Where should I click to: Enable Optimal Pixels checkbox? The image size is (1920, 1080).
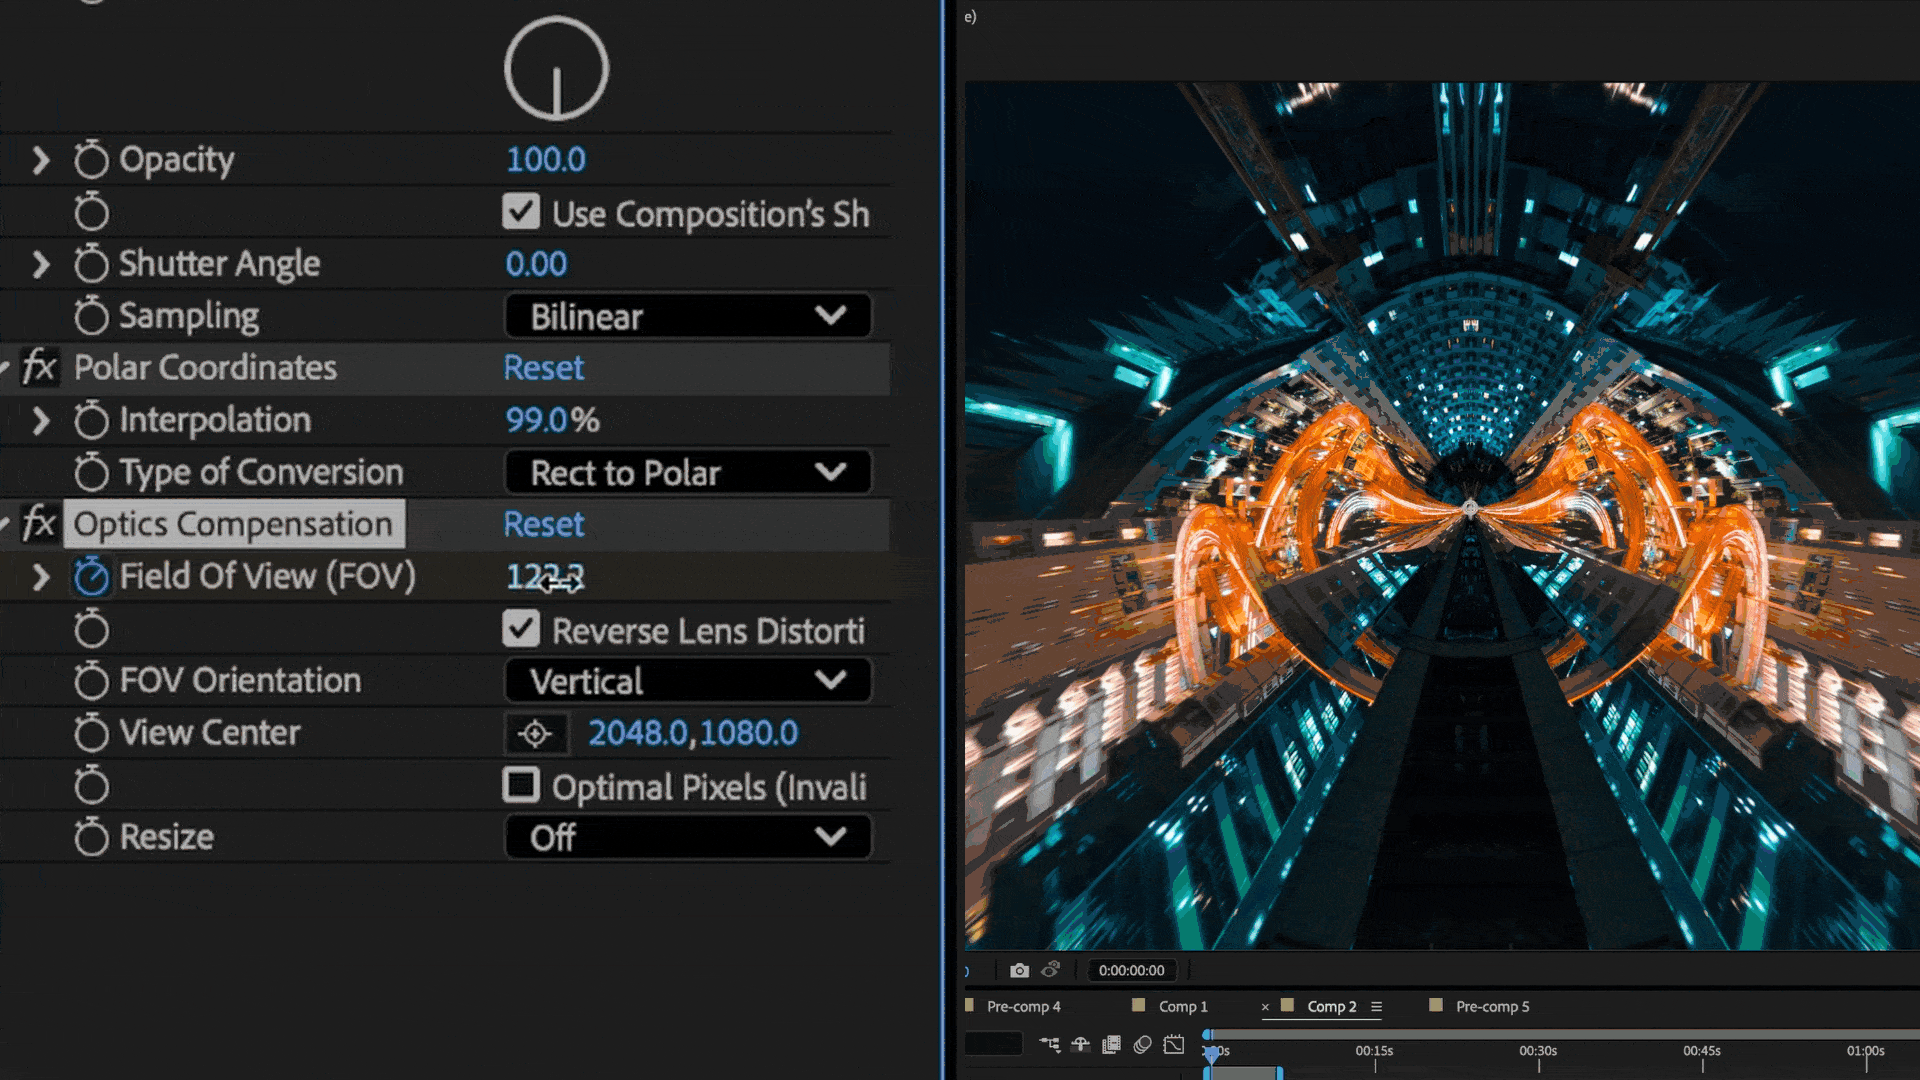tap(521, 785)
